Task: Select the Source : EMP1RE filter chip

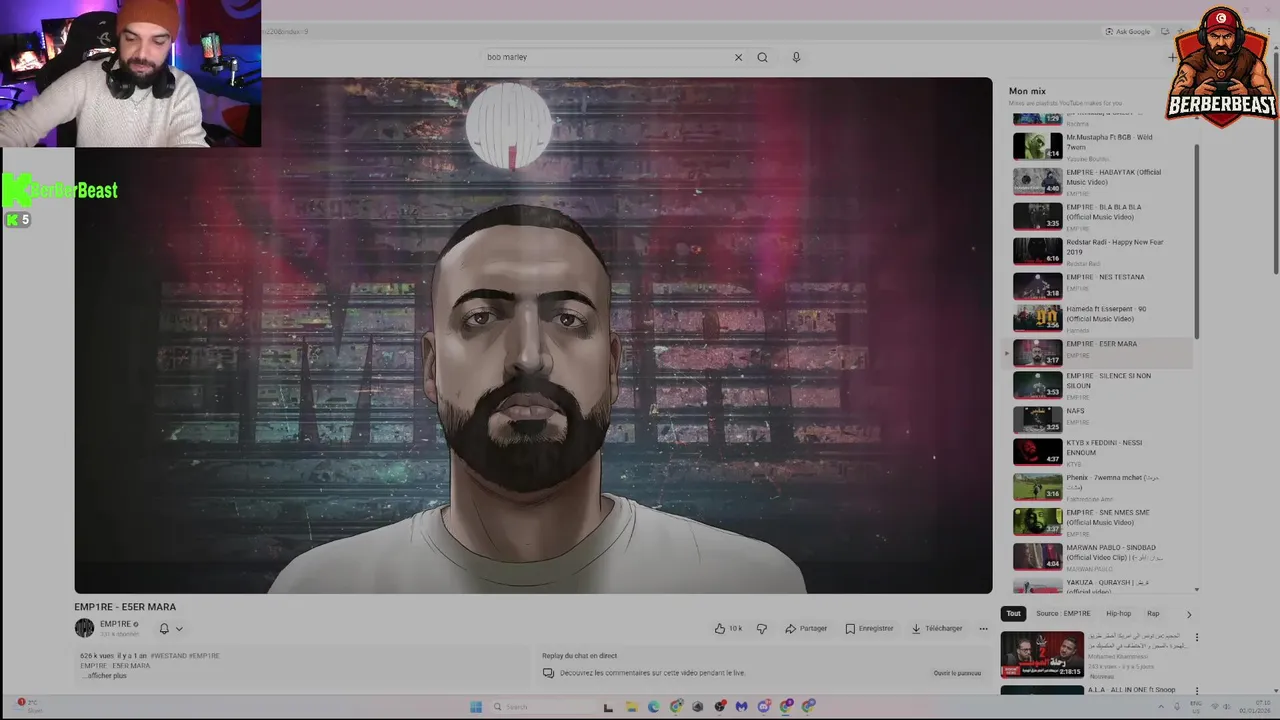Action: (1063, 614)
